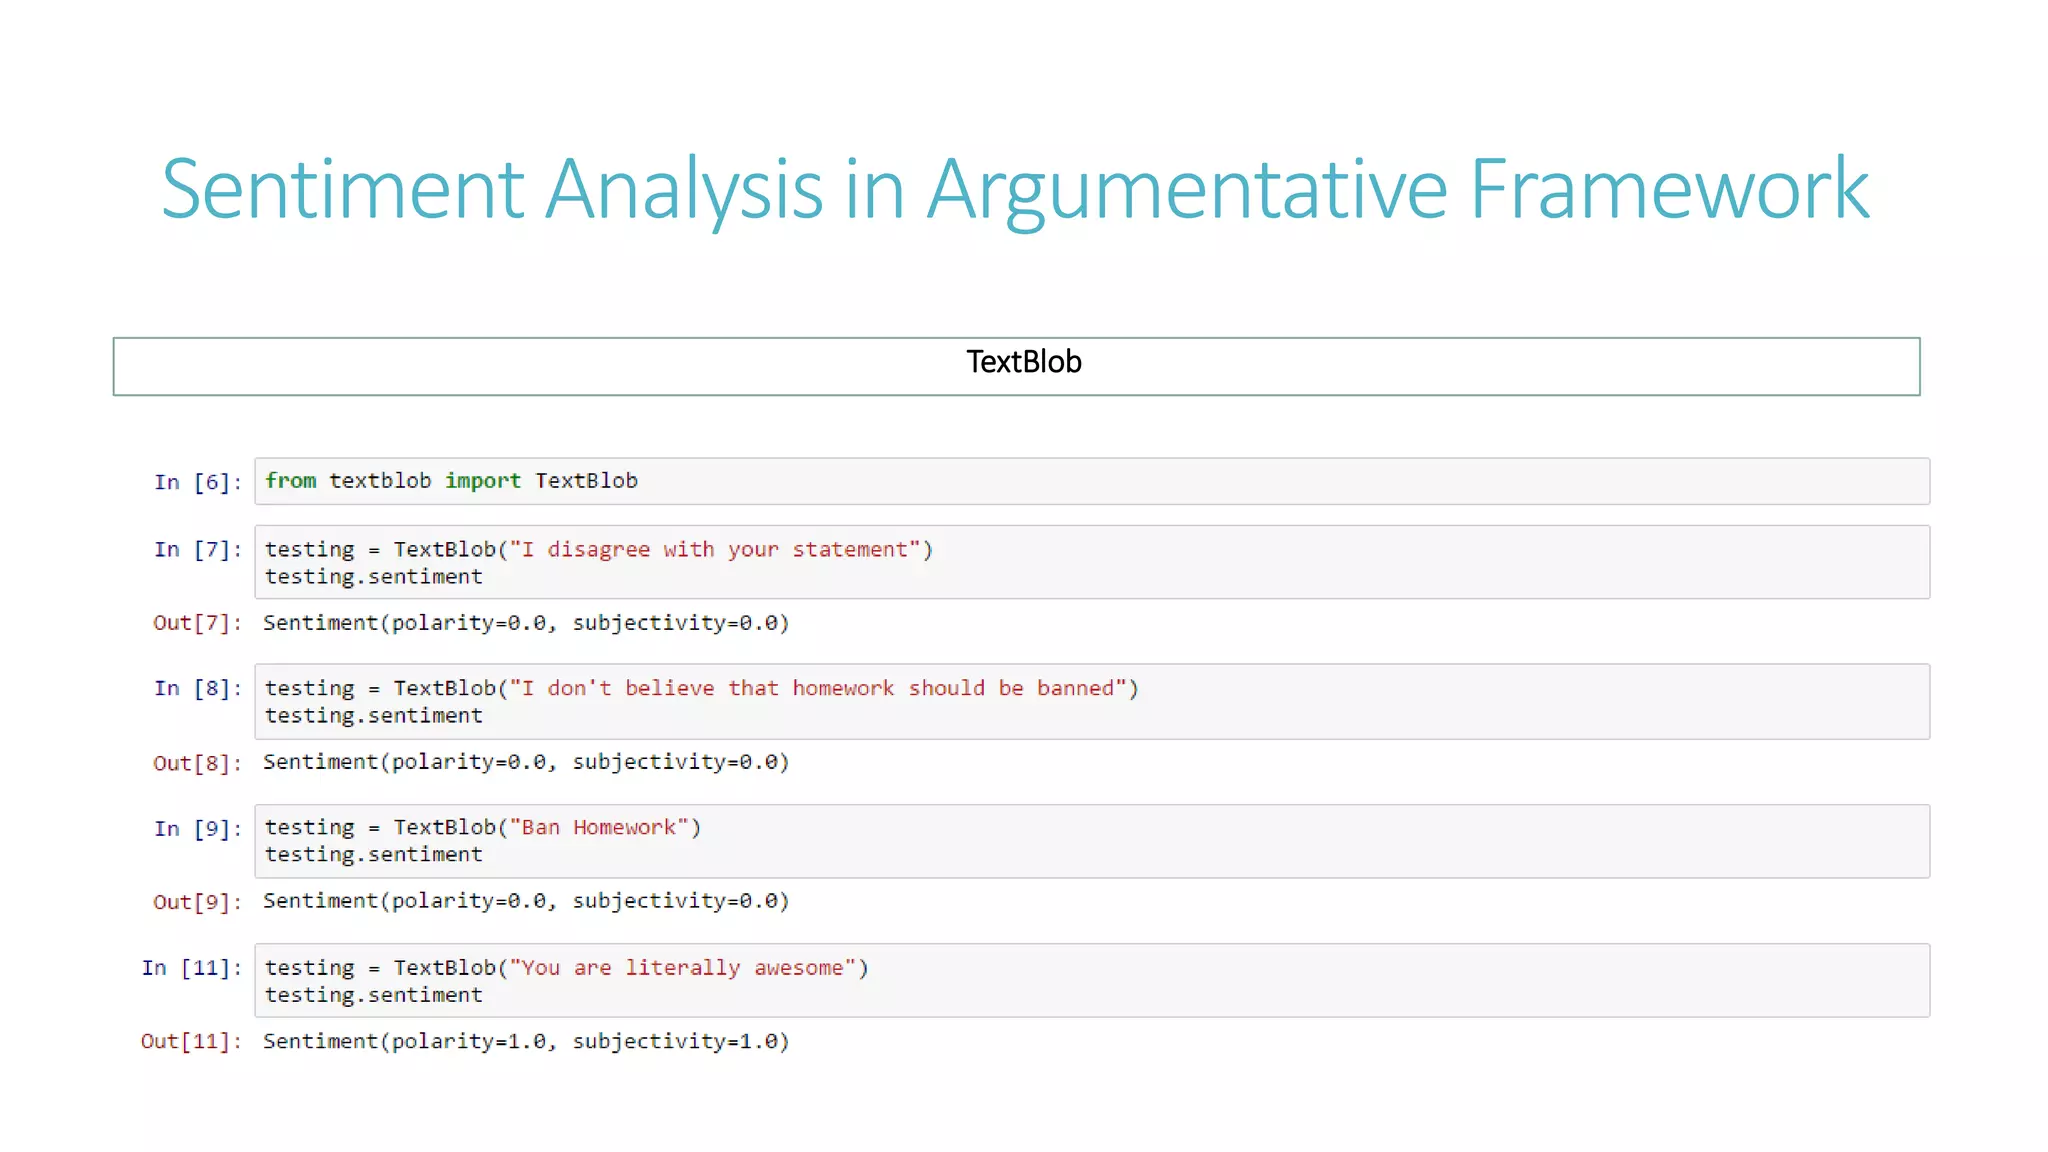Focus the "Ban Homework" code cell

coord(1091,841)
